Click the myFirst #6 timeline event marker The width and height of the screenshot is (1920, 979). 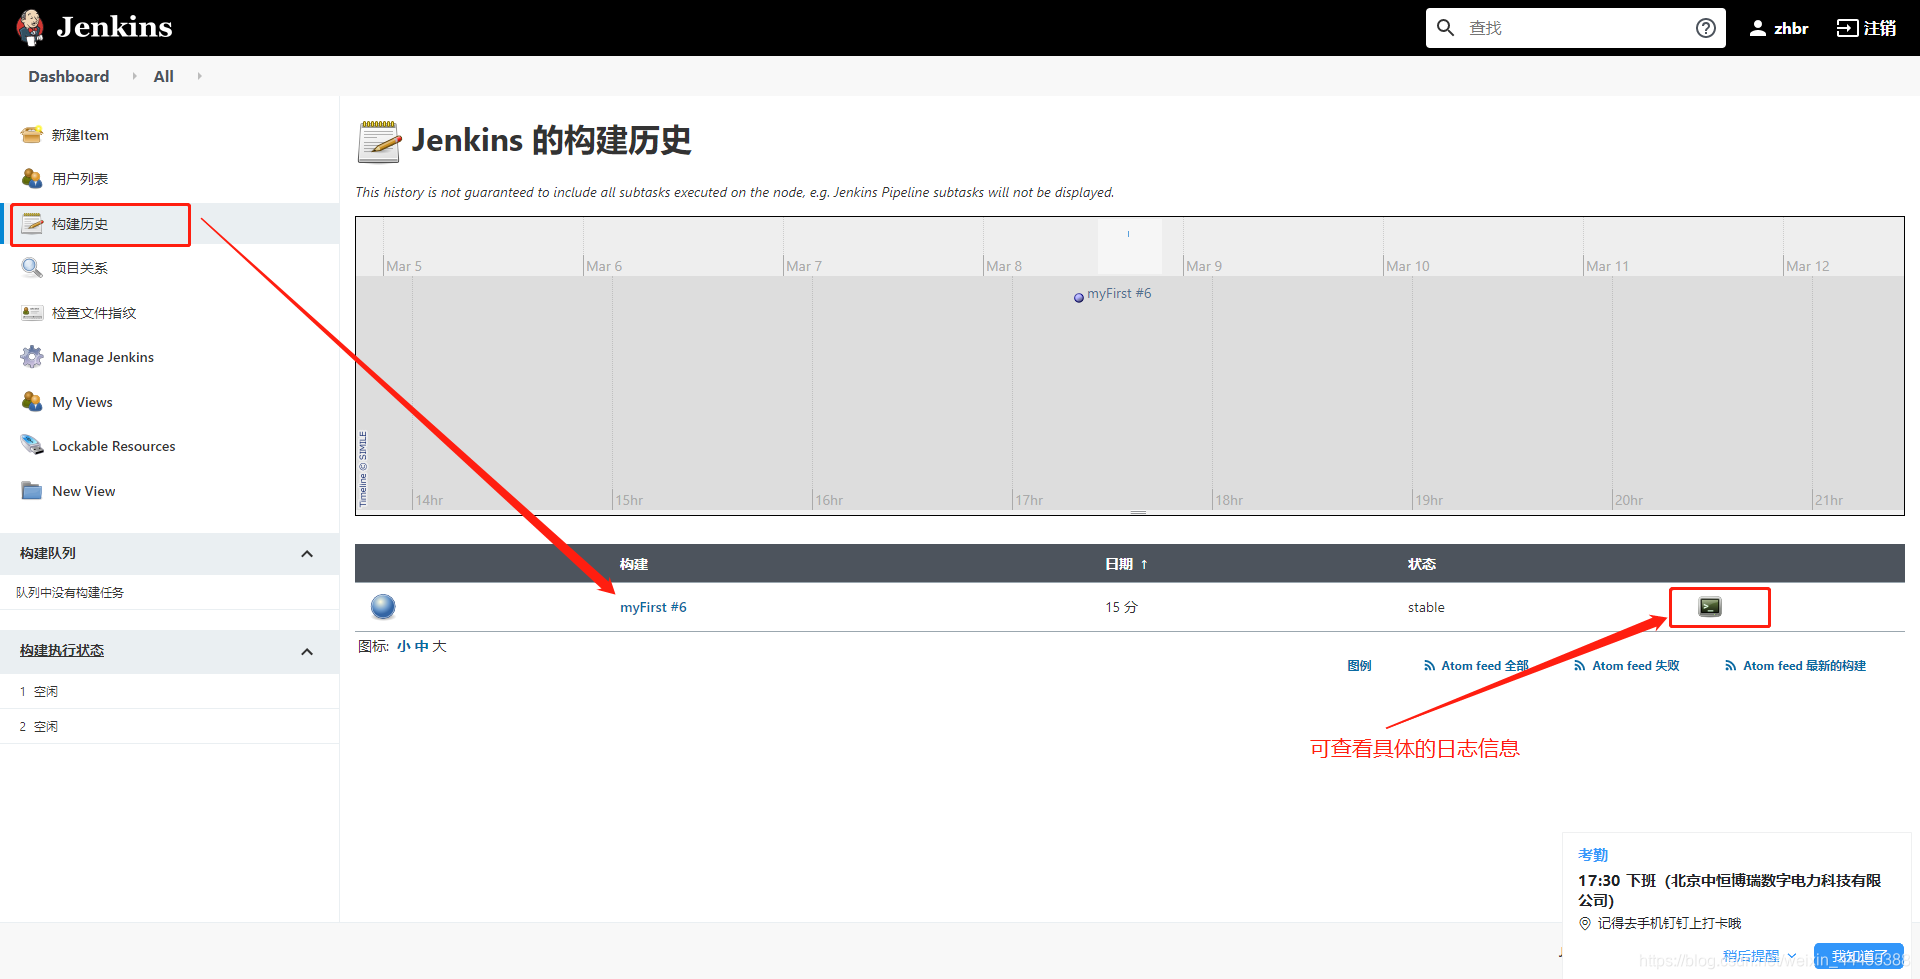pos(1079,297)
